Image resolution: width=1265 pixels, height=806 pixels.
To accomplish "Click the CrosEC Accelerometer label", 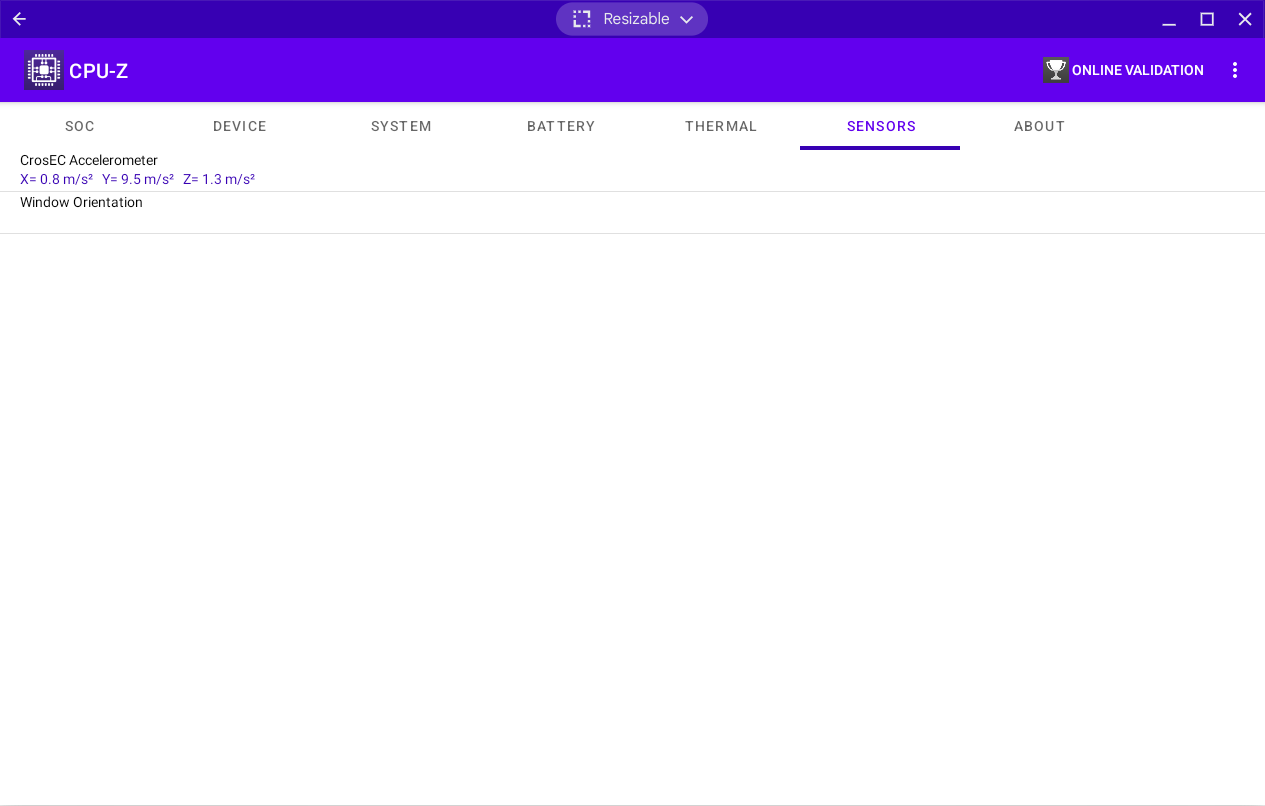I will pyautogui.click(x=89, y=160).
